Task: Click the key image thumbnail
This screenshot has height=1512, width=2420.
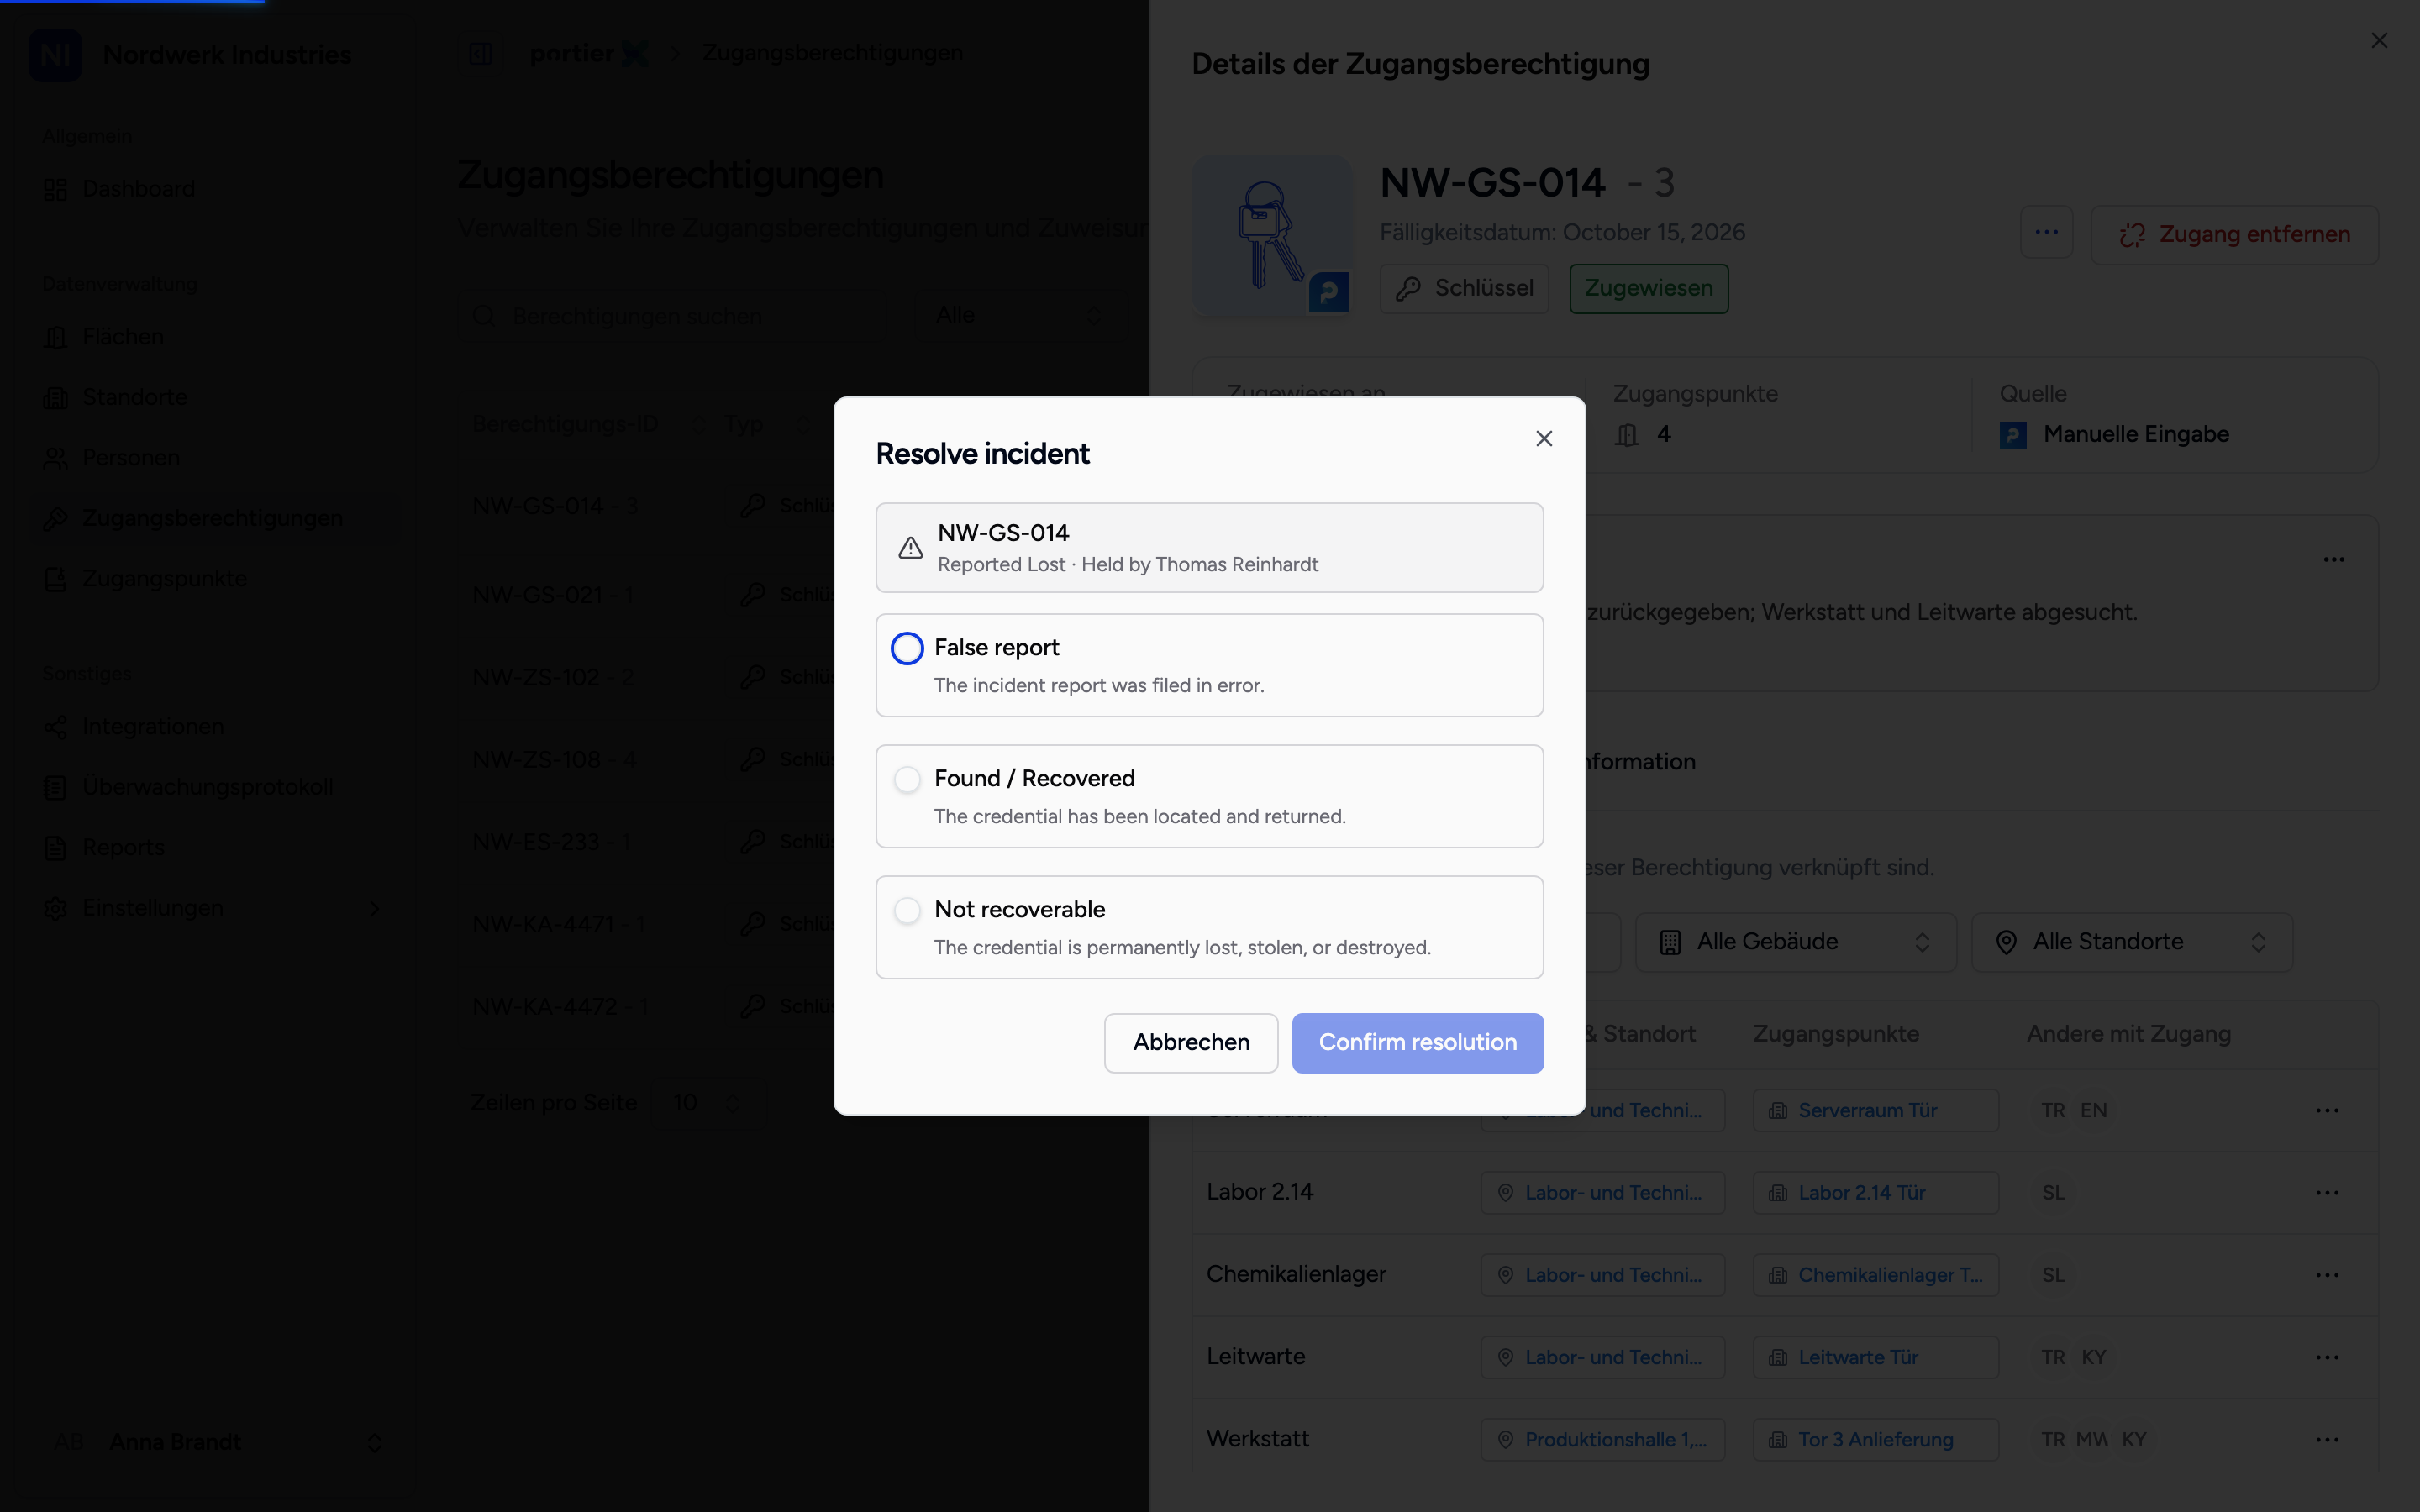Action: [1272, 235]
